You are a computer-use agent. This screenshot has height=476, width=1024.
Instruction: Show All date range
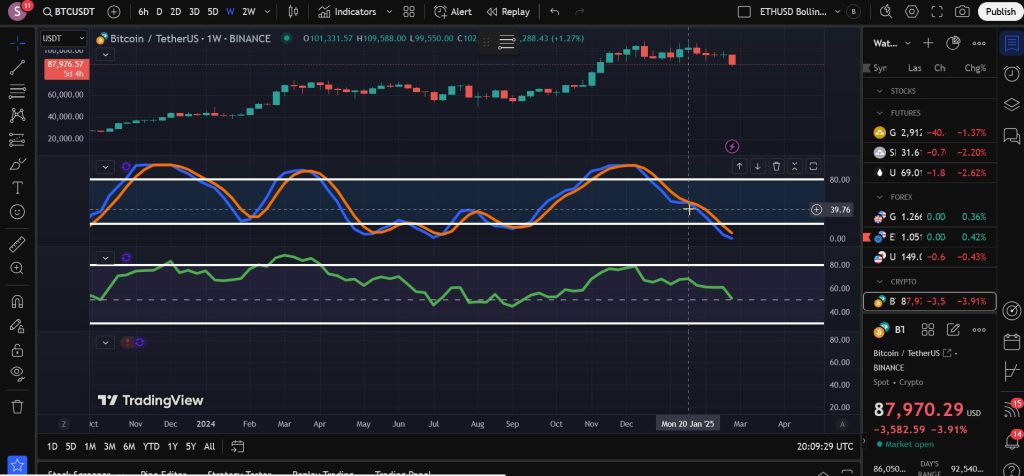209,447
